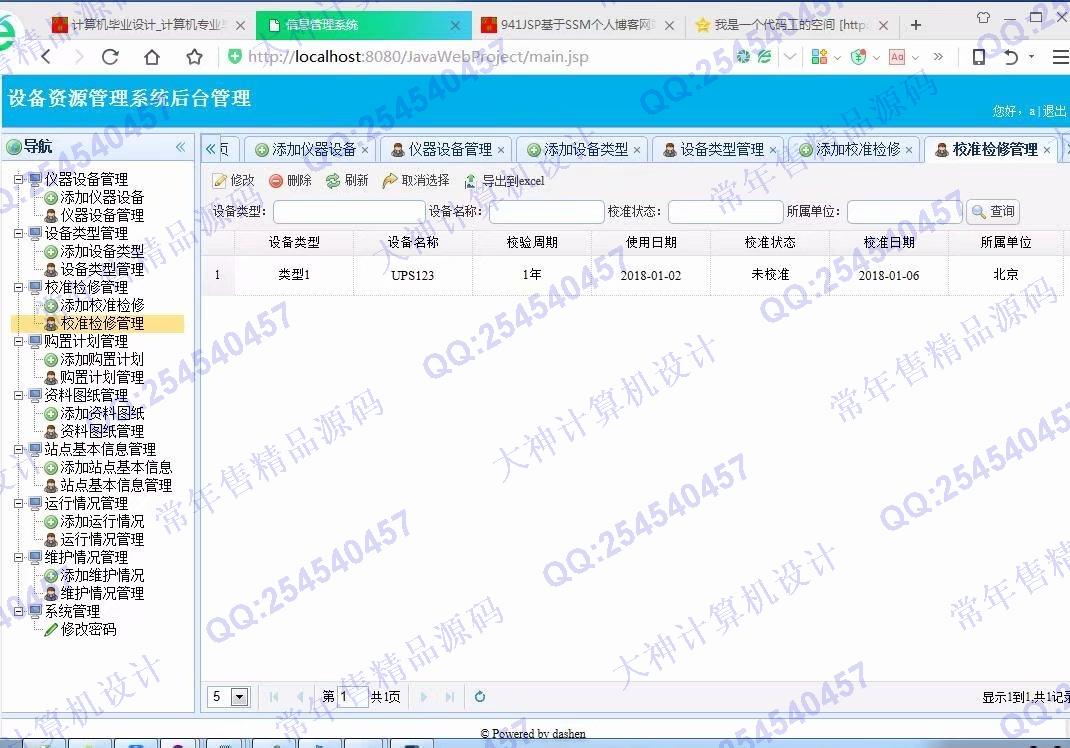The image size is (1070, 748).
Task: Close the 设备类型管理 tab
Action: click(x=772, y=150)
